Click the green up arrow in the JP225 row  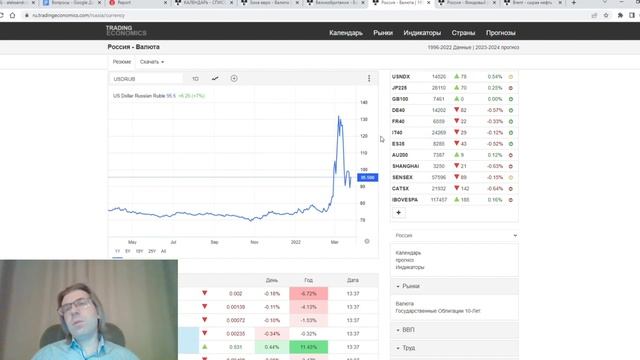(457, 87)
